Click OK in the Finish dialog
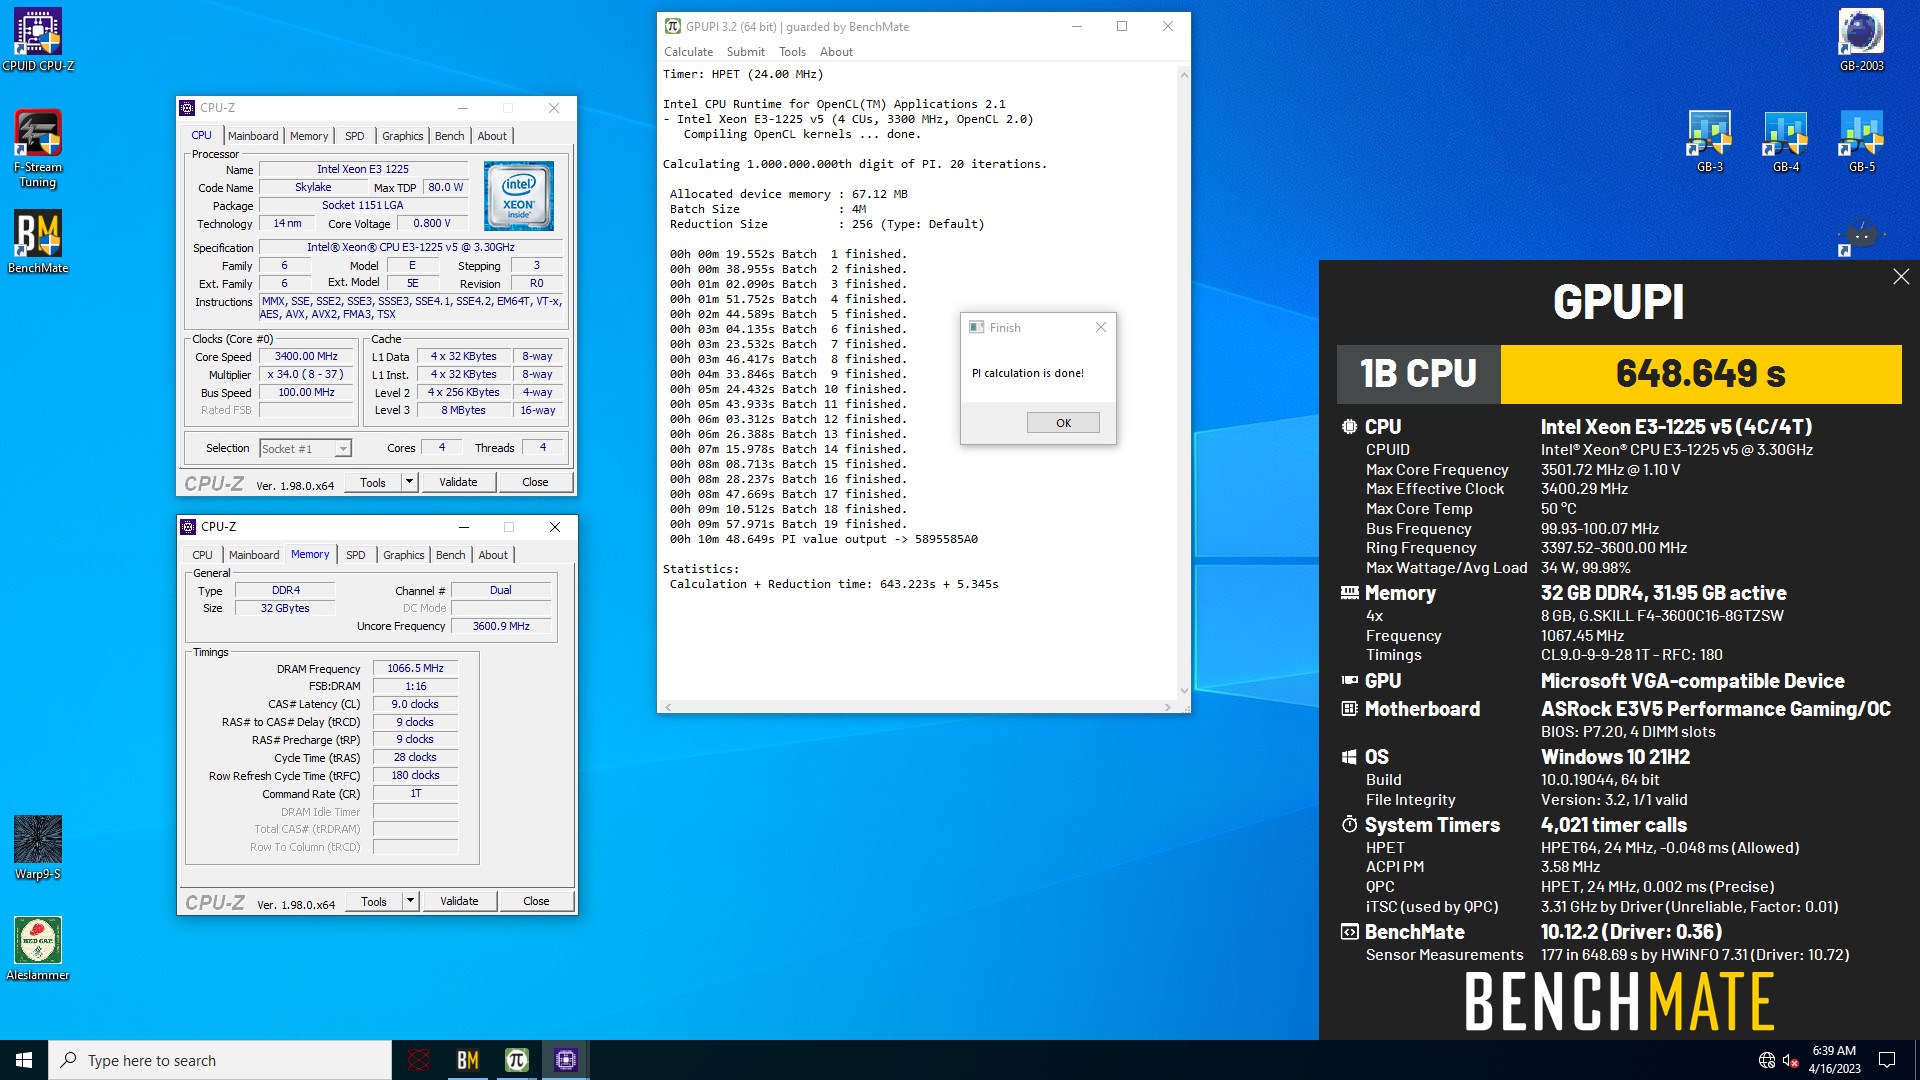 1063,423
